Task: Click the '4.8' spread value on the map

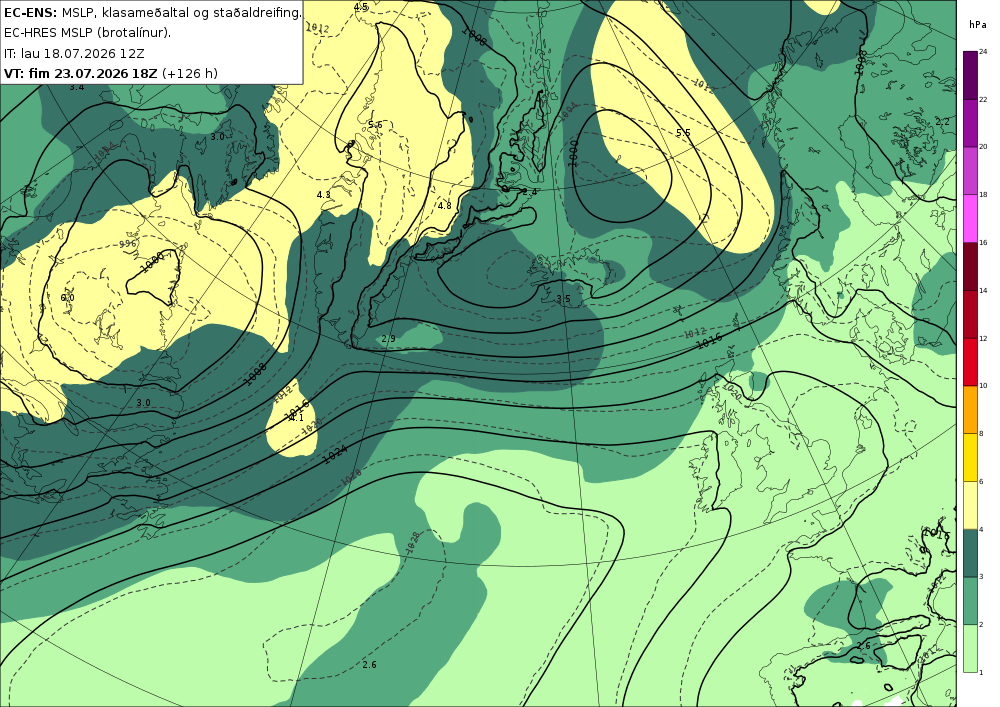Action: 445,205
